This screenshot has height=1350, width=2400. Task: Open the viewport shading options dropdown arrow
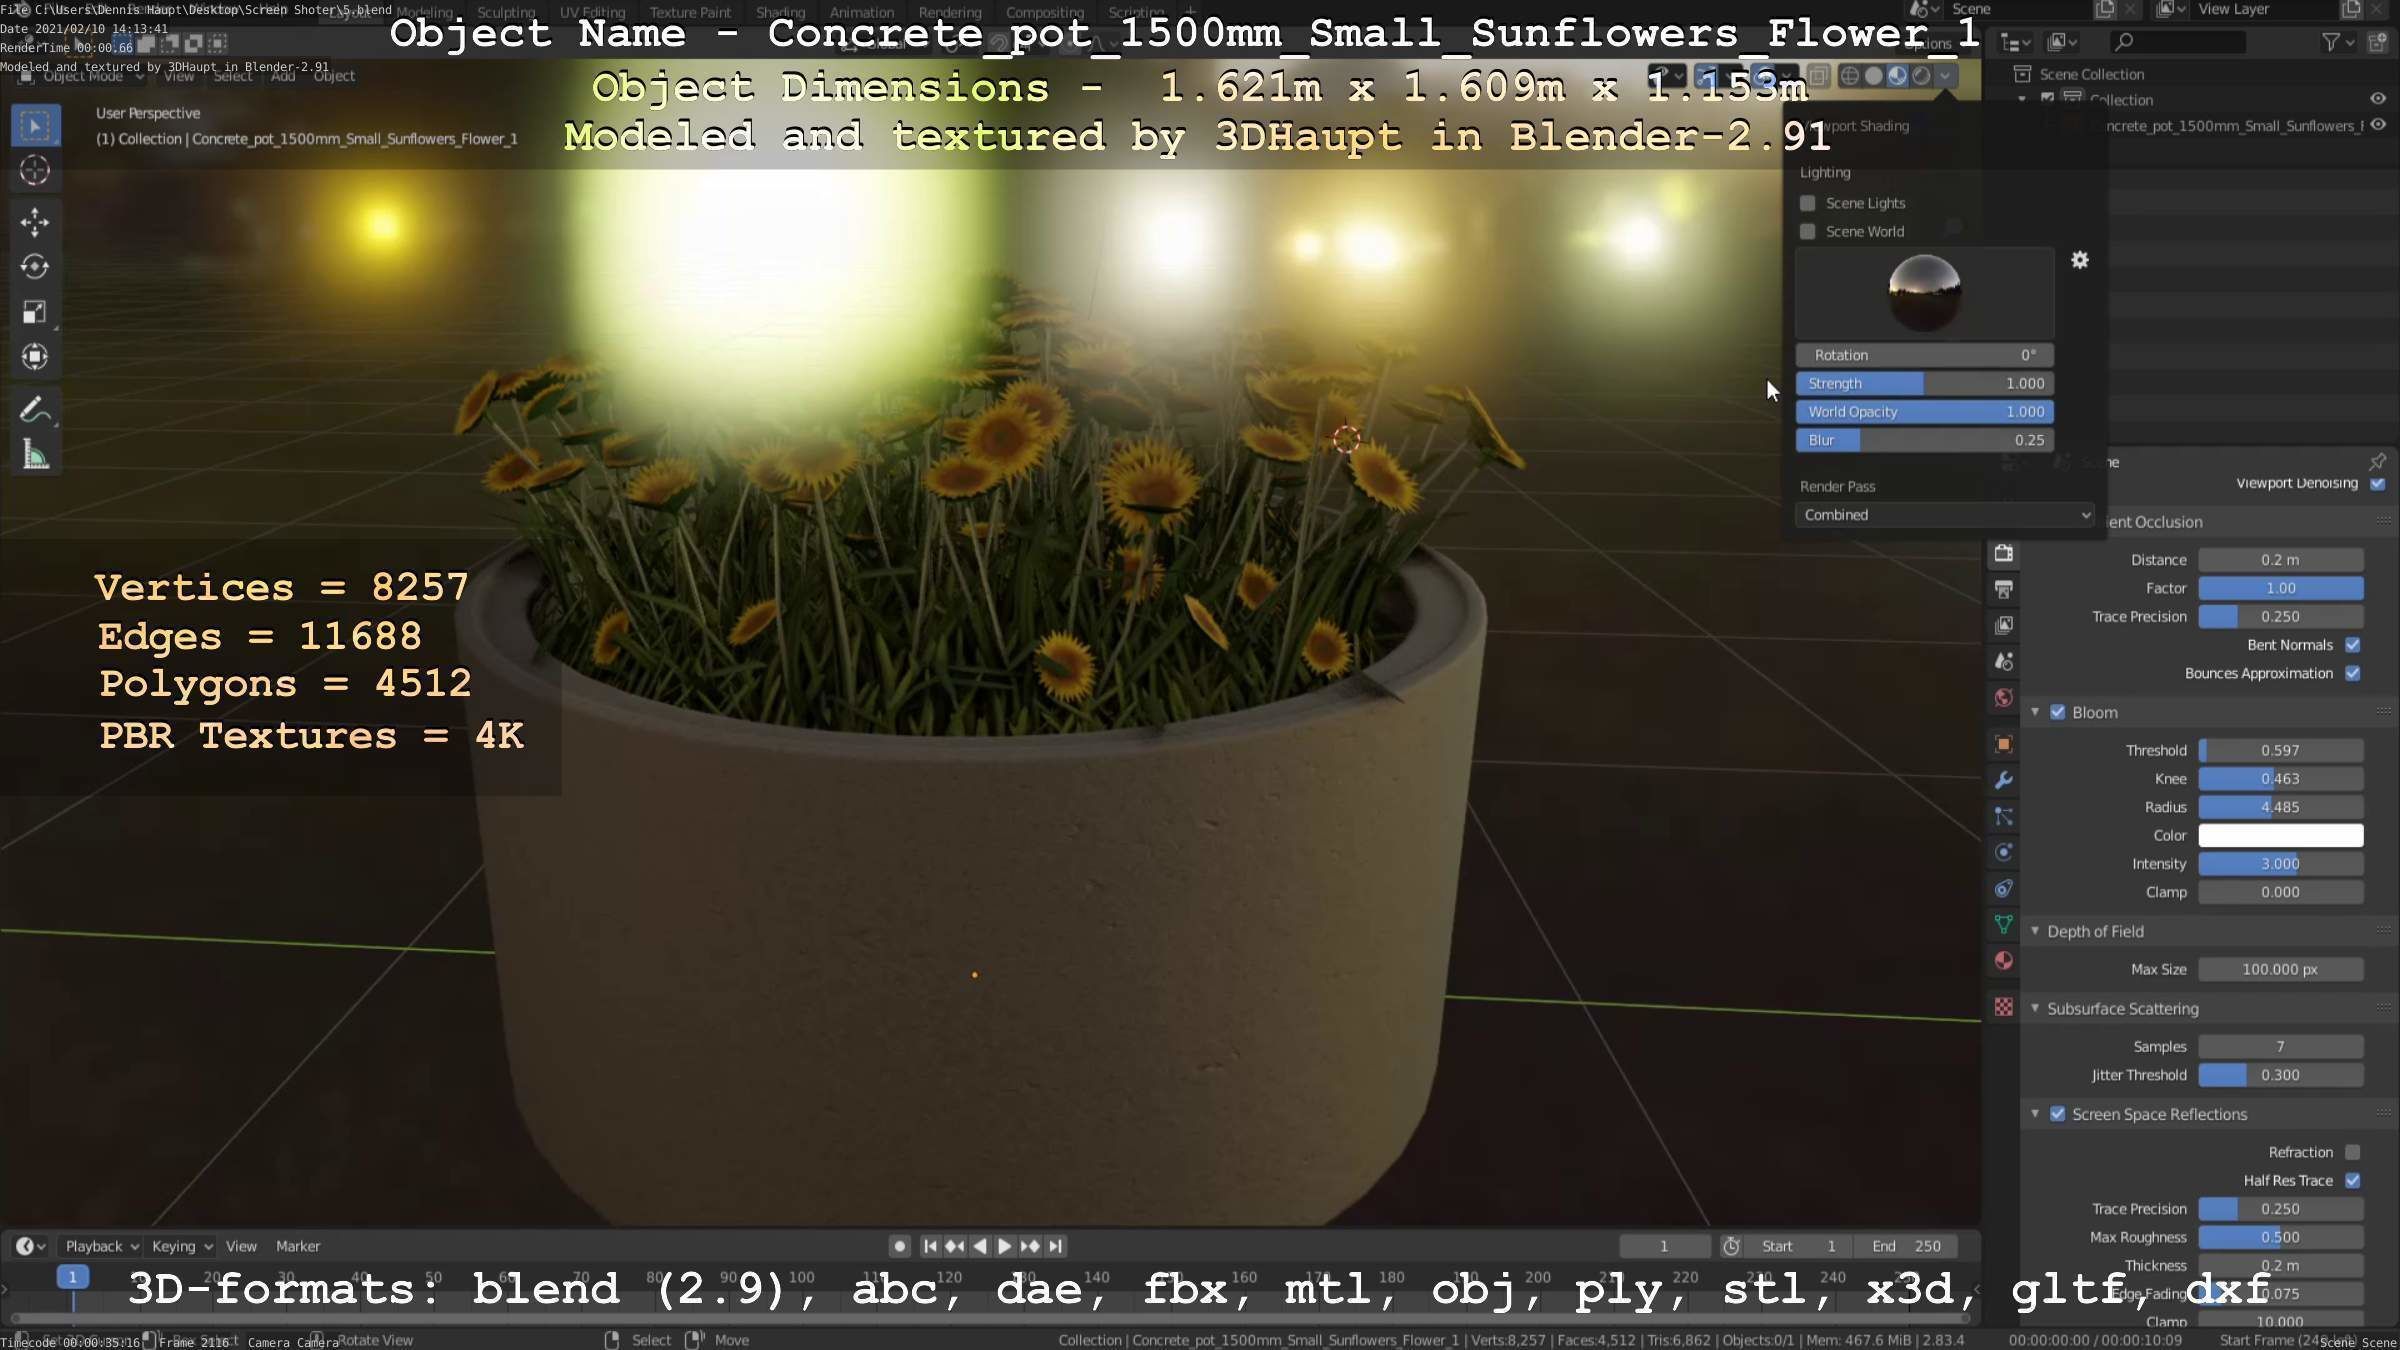pos(1945,76)
